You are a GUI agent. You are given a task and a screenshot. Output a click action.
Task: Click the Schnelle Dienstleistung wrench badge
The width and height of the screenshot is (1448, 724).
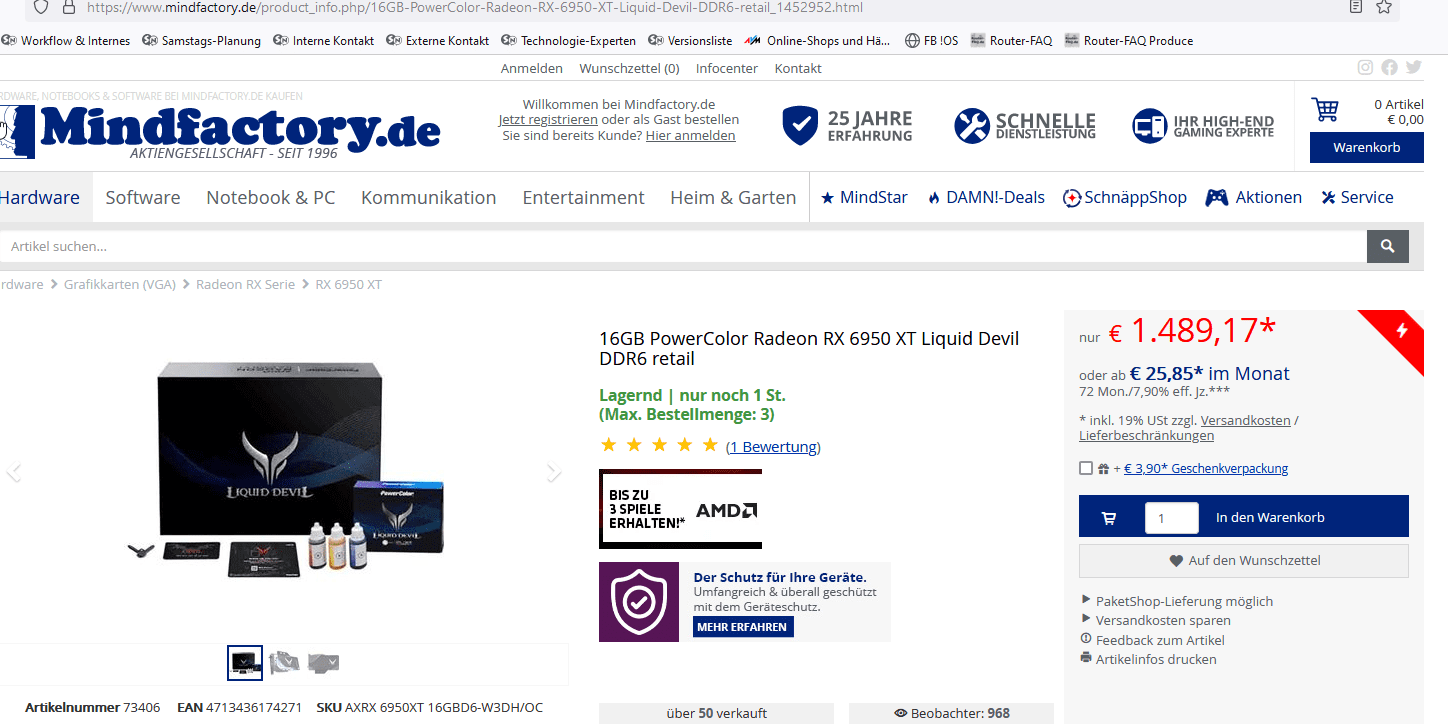(x=1025, y=126)
